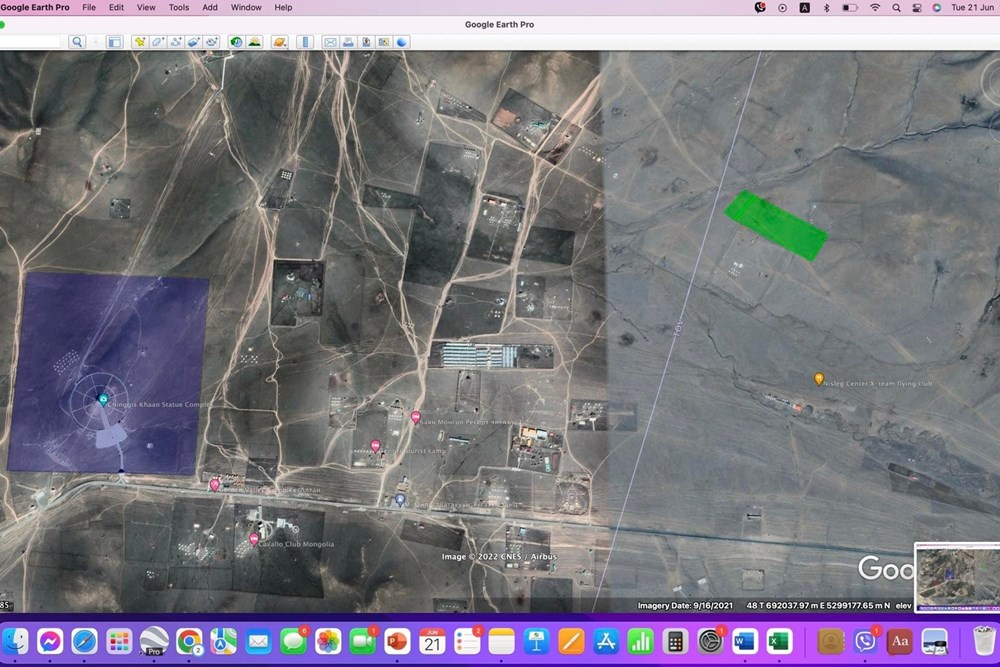This screenshot has width=1000, height=667.
Task: Click the Search magnifier button in toolbar
Action: [x=77, y=42]
